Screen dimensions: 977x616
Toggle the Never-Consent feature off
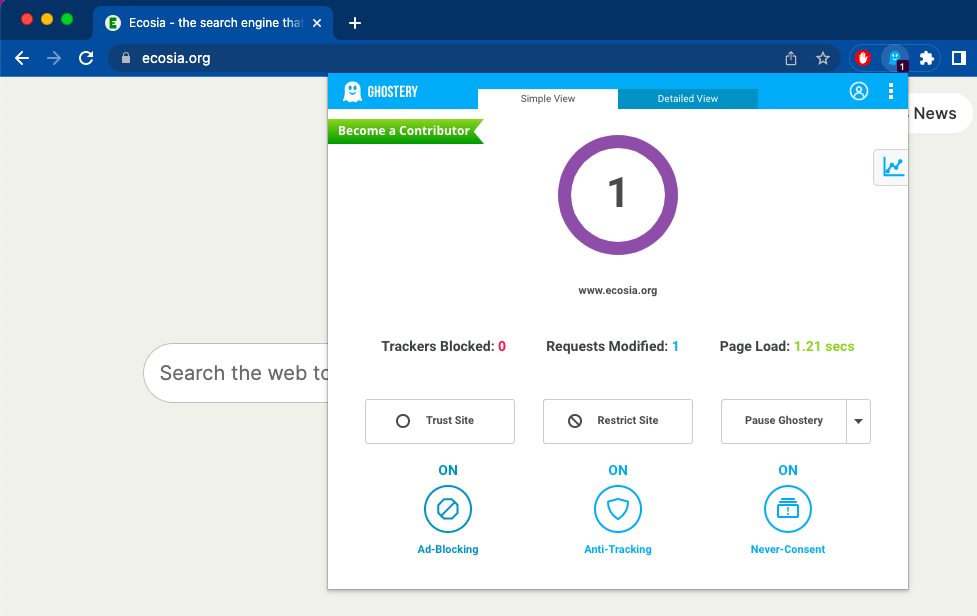coord(788,509)
